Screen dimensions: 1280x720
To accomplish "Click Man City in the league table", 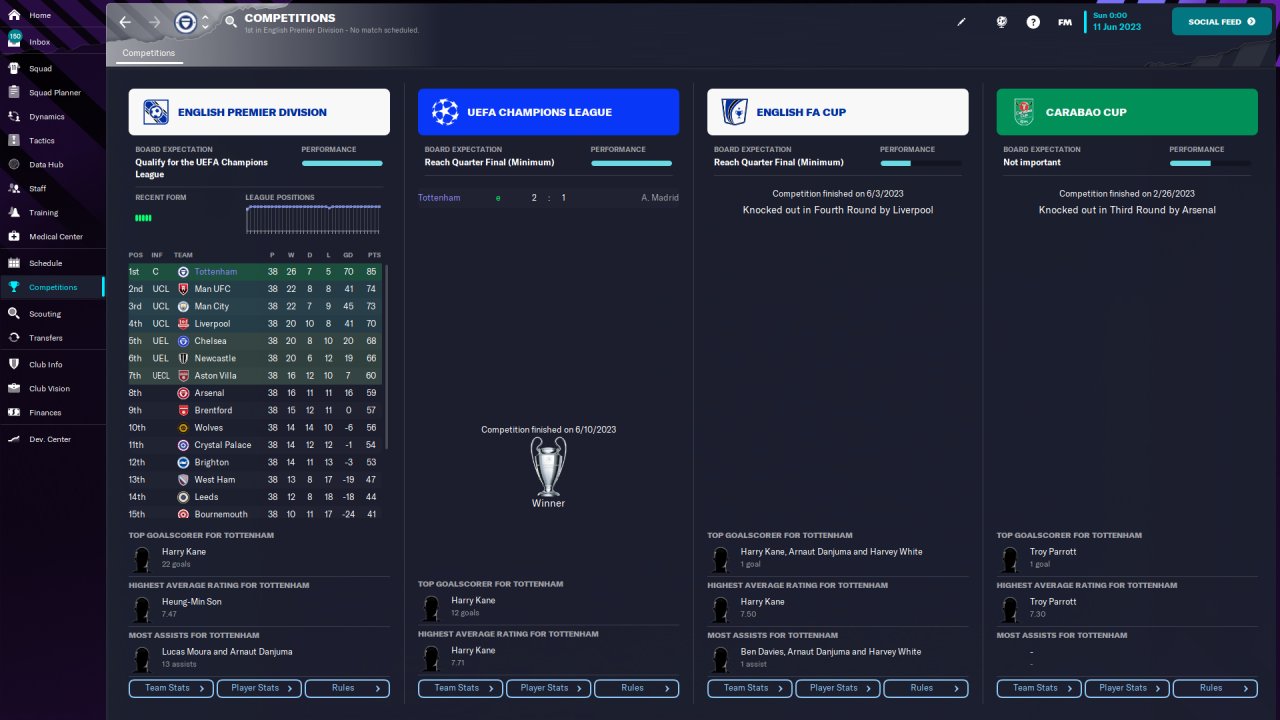I will [x=212, y=306].
